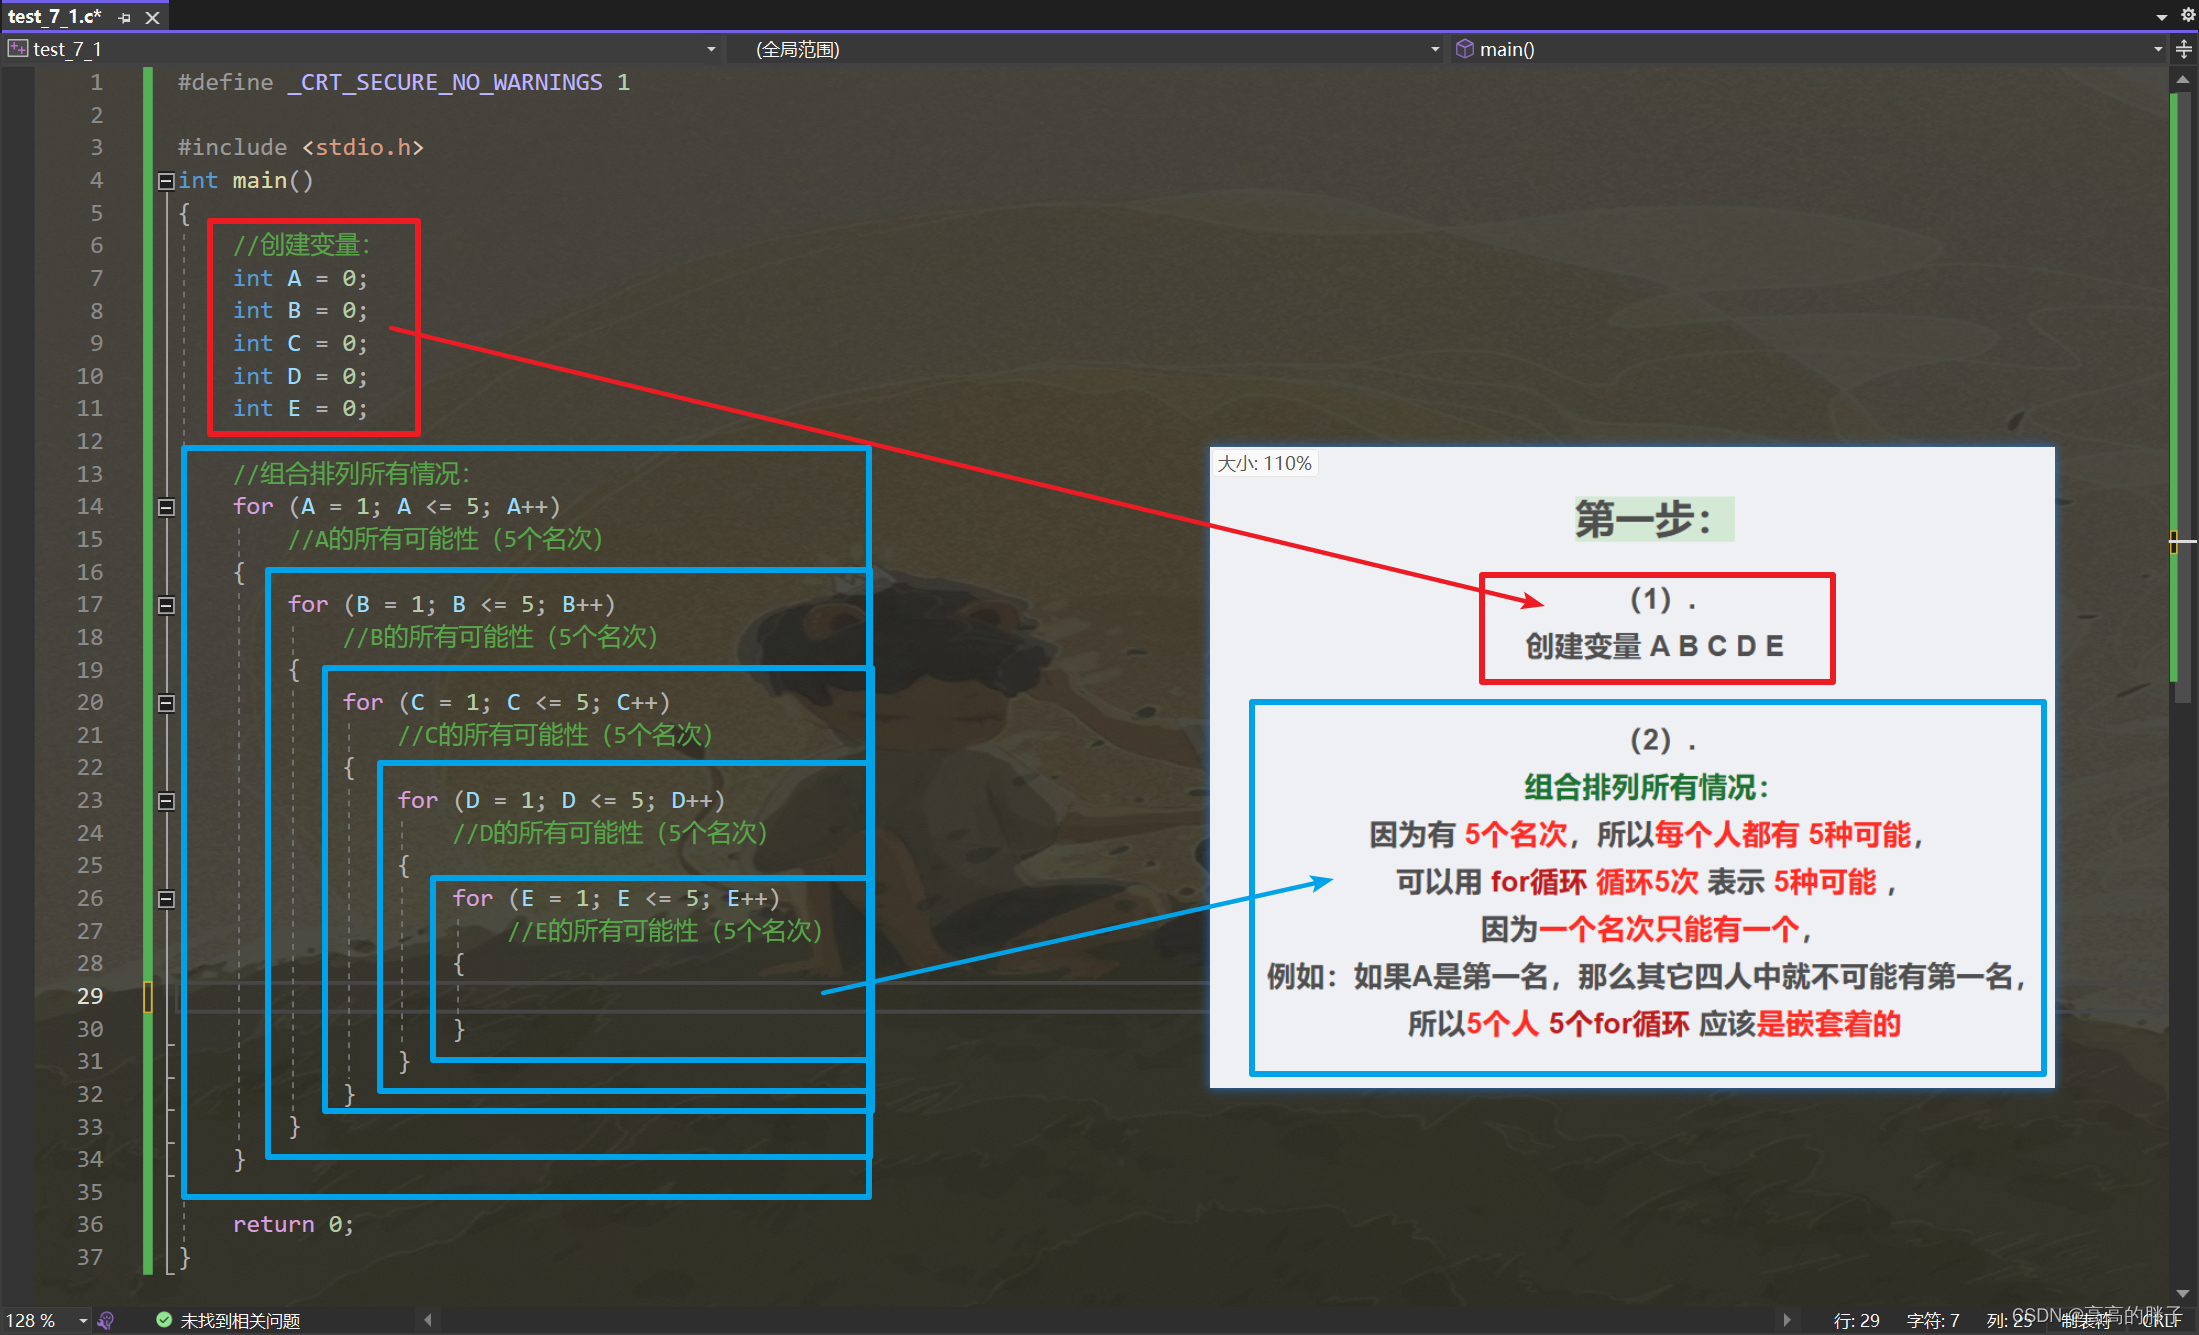Click the 制表符 tabs indicator
This screenshot has width=2199, height=1335.
point(2087,1321)
